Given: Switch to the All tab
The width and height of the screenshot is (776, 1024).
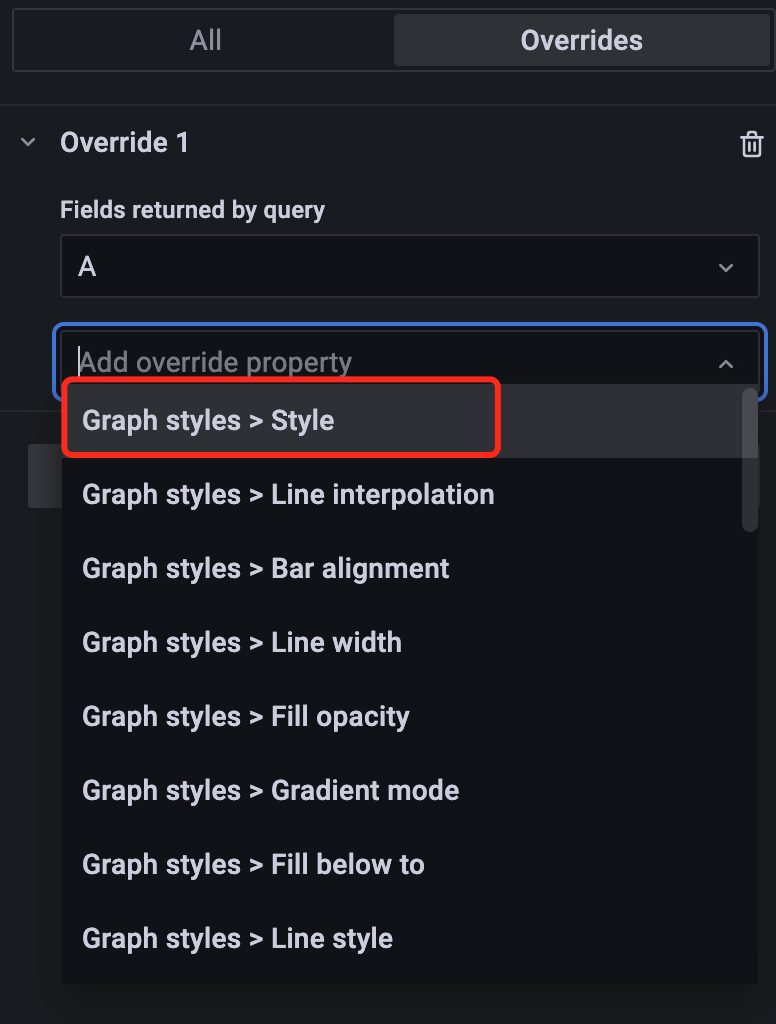Looking at the screenshot, I should pyautogui.click(x=204, y=40).
